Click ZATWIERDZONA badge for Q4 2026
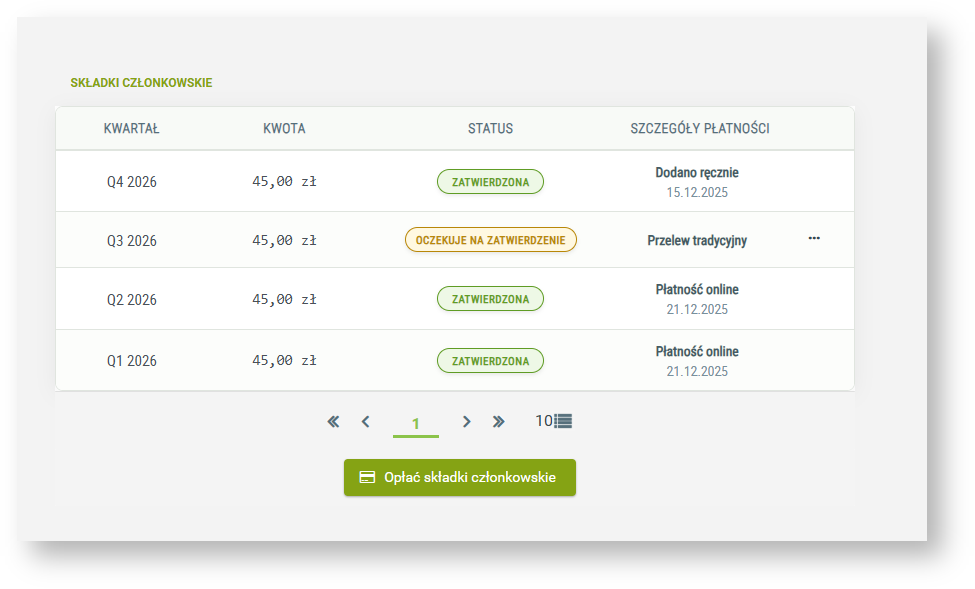 (x=490, y=182)
